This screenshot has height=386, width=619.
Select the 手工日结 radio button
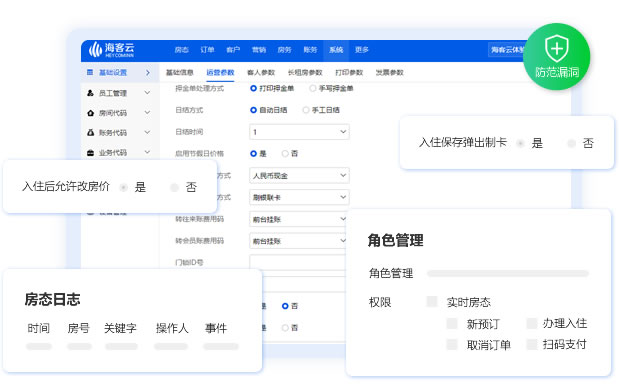(306, 110)
